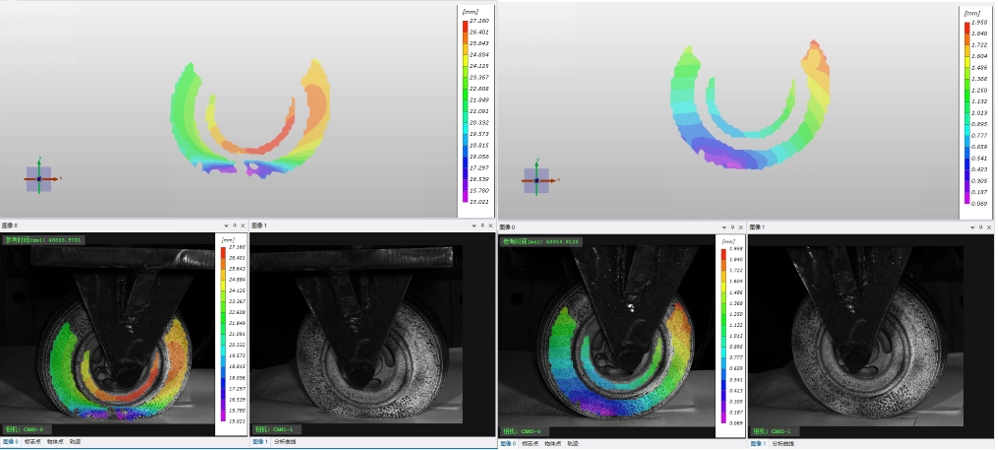Viewport: 998px width, 450px height.
Task: Click the XYZ axis gizmo in right 3D view
Action: [536, 180]
